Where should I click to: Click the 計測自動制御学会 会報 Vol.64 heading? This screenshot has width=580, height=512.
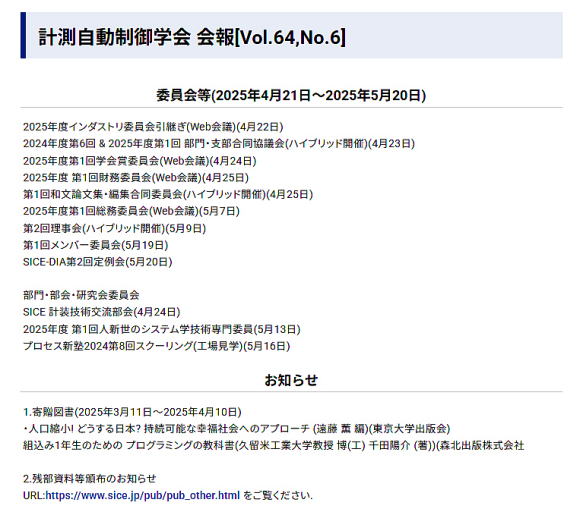(192, 37)
